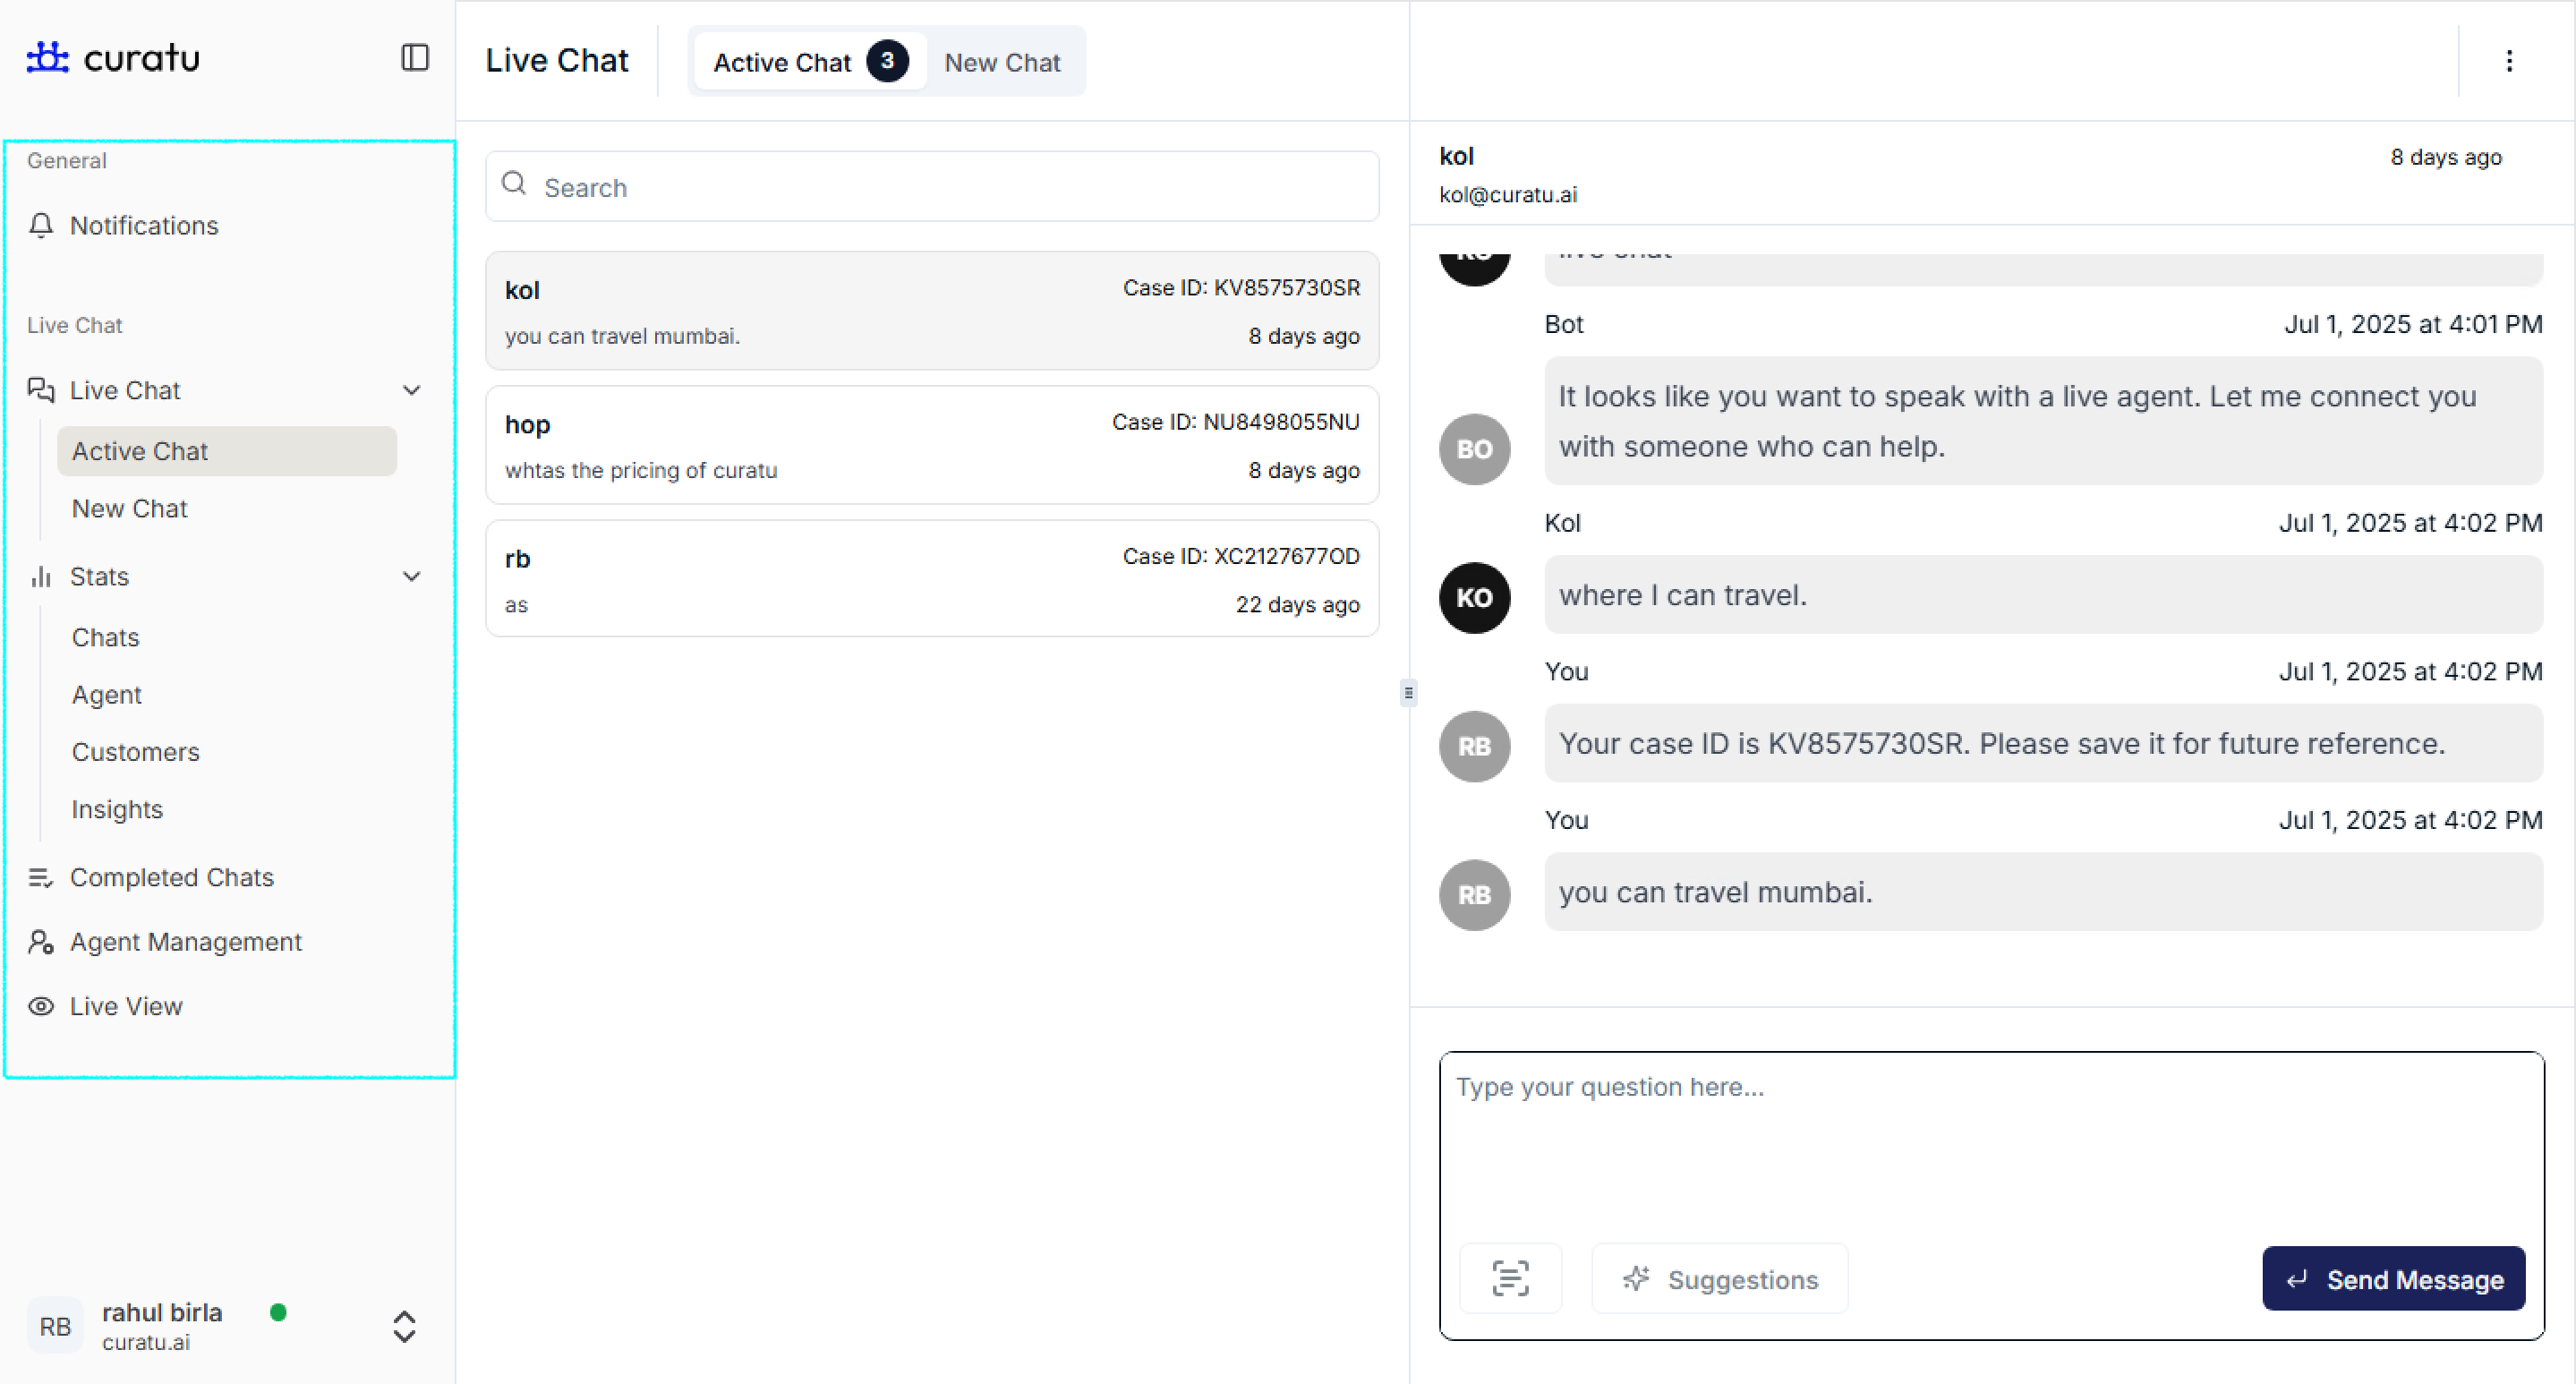The height and width of the screenshot is (1384, 2576).
Task: Open Completed Chats list icon
Action: (41, 877)
